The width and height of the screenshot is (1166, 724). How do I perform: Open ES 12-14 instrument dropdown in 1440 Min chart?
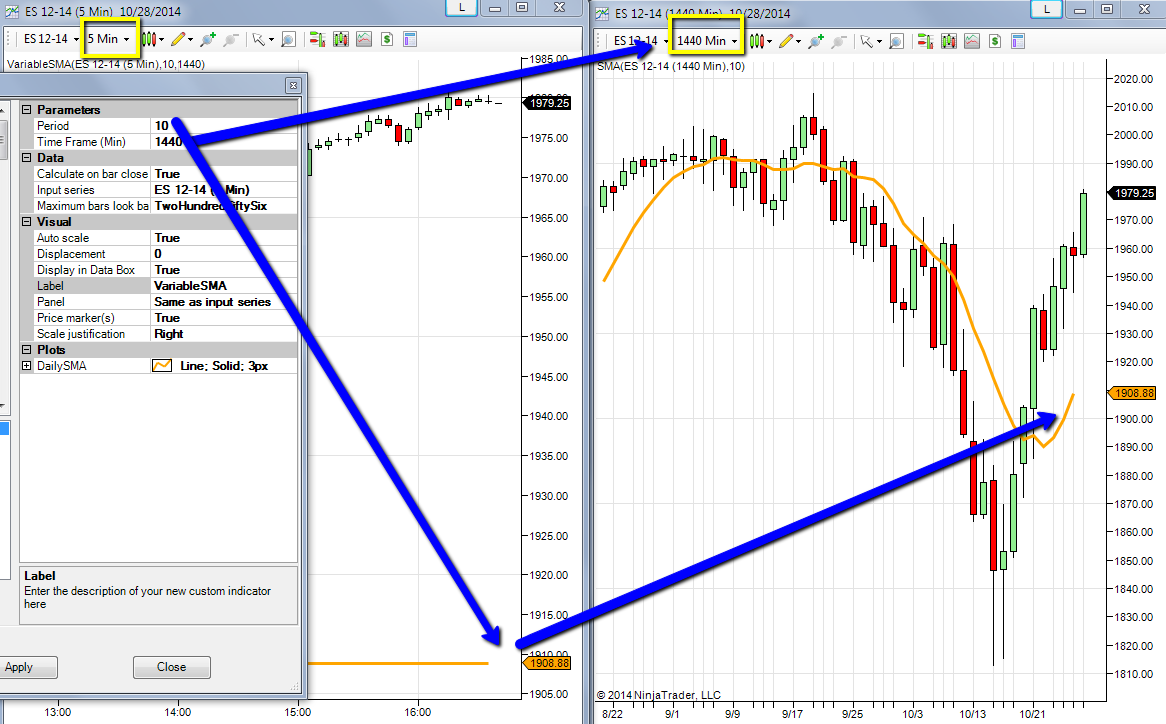[640, 41]
